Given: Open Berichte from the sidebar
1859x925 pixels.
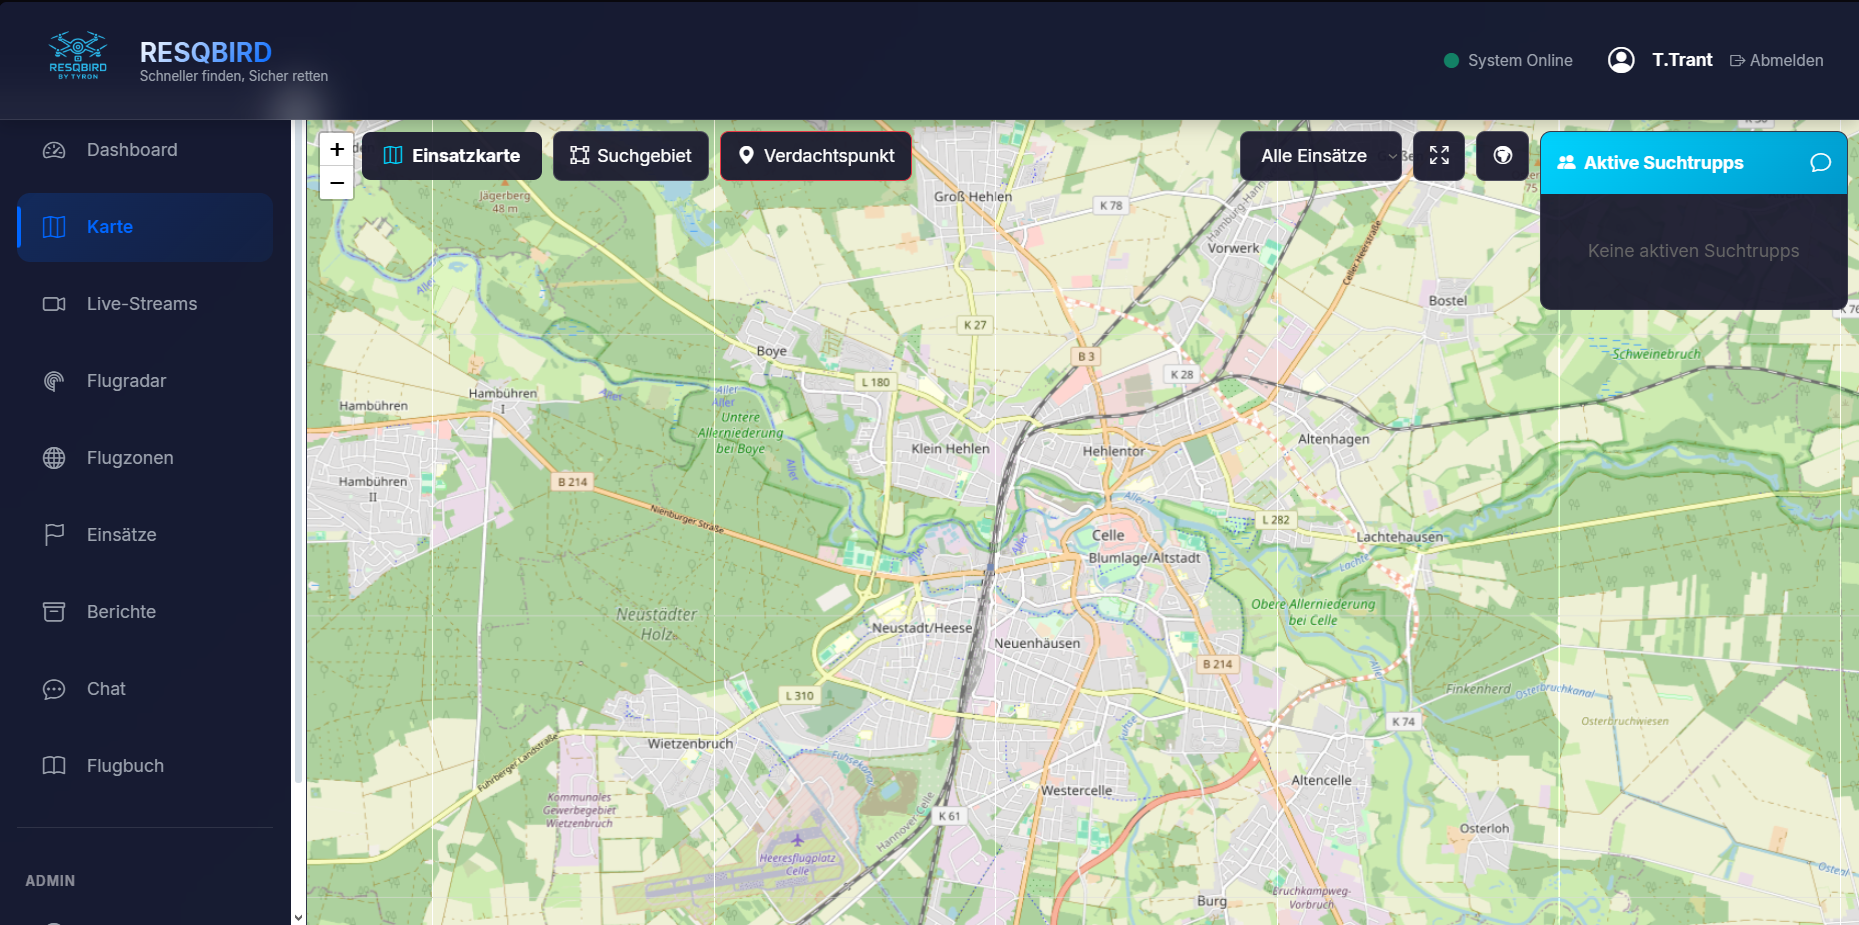Looking at the screenshot, I should [x=121, y=612].
